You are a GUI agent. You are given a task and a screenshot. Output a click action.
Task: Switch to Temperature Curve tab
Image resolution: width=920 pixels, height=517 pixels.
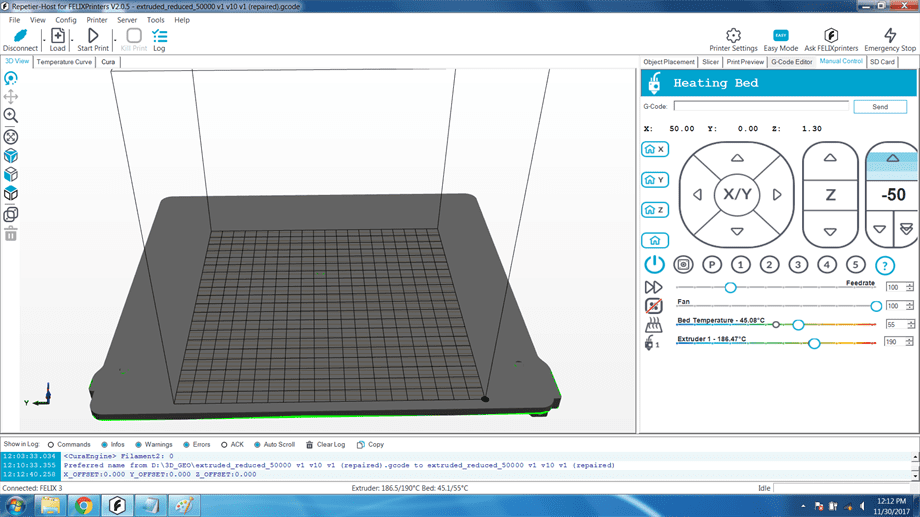[x=64, y=62]
